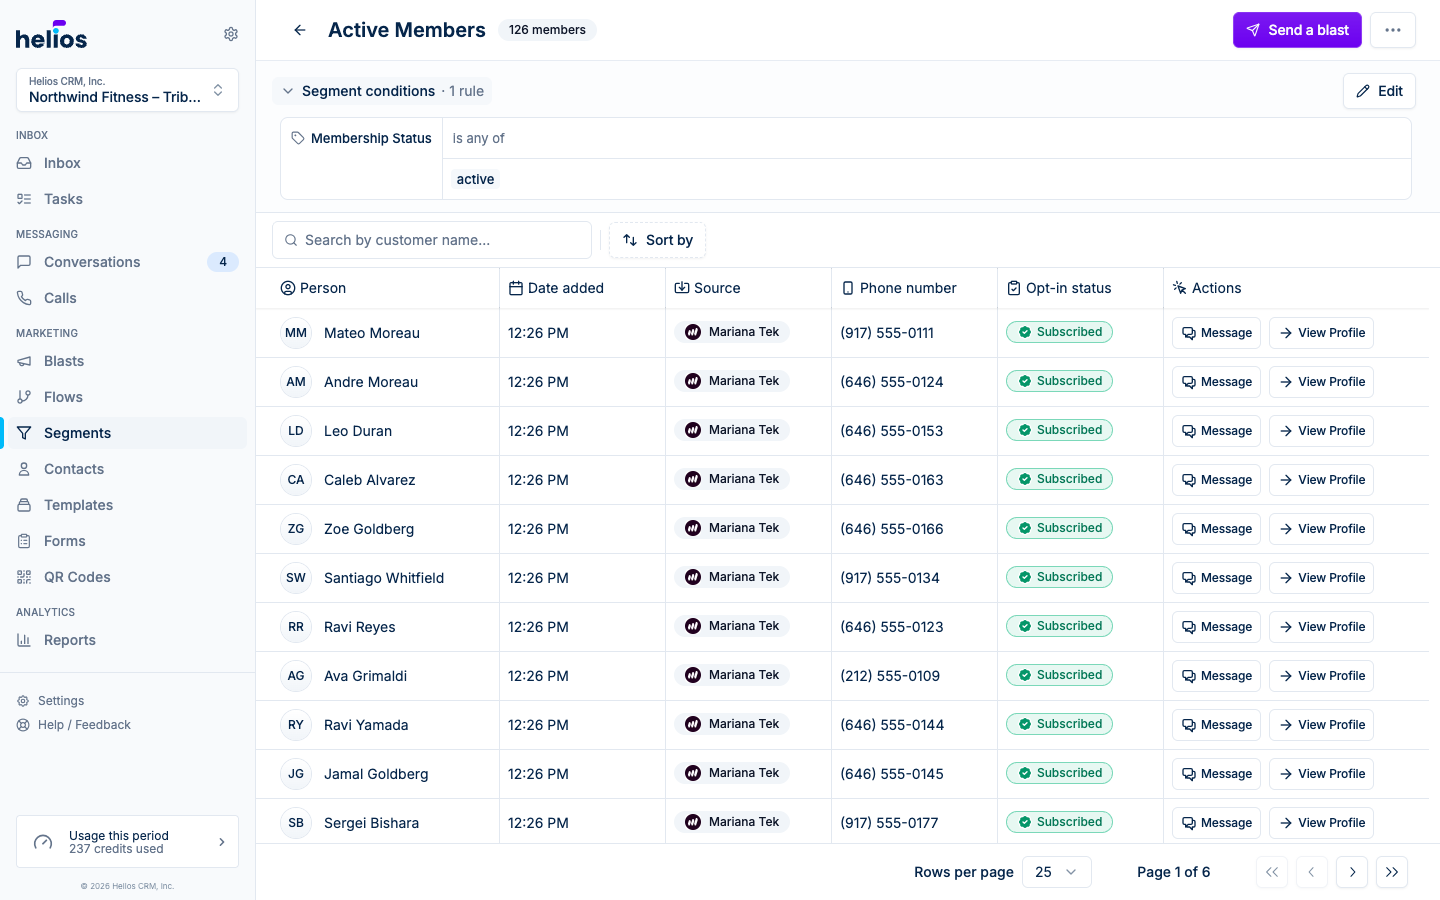Message Mateo Moreau
This screenshot has height=900, width=1440.
click(x=1216, y=333)
